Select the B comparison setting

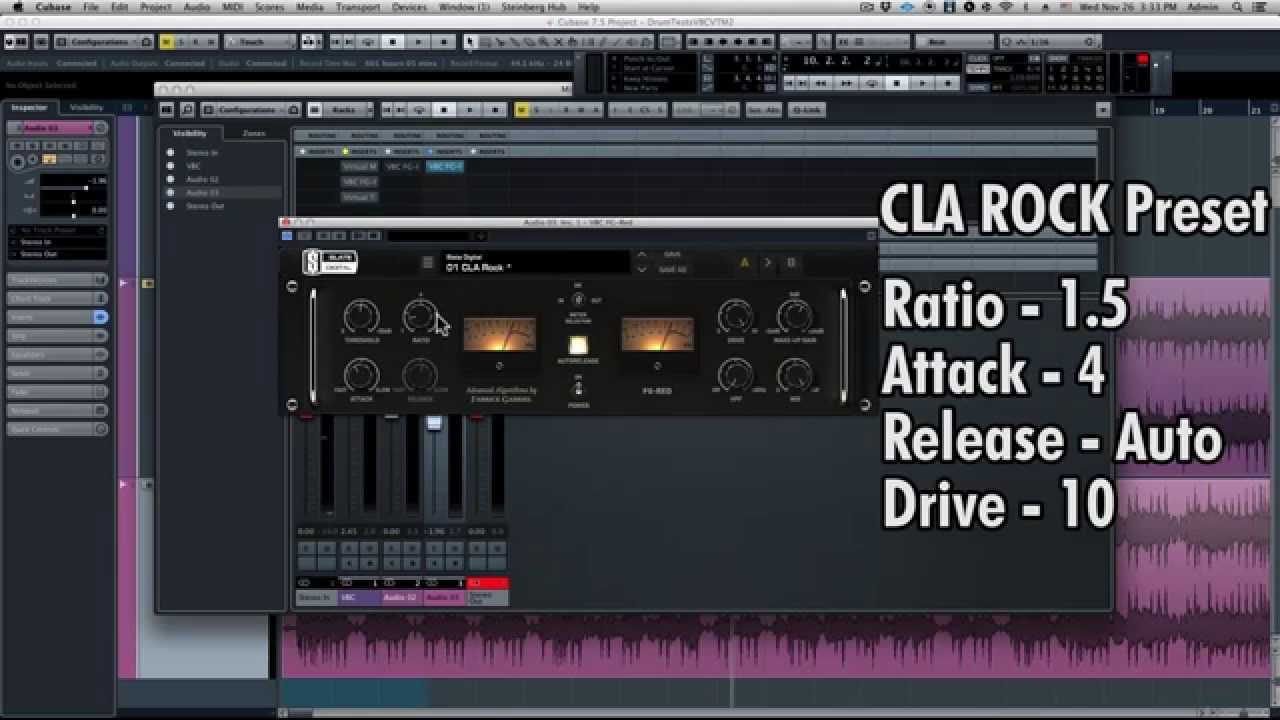point(791,263)
